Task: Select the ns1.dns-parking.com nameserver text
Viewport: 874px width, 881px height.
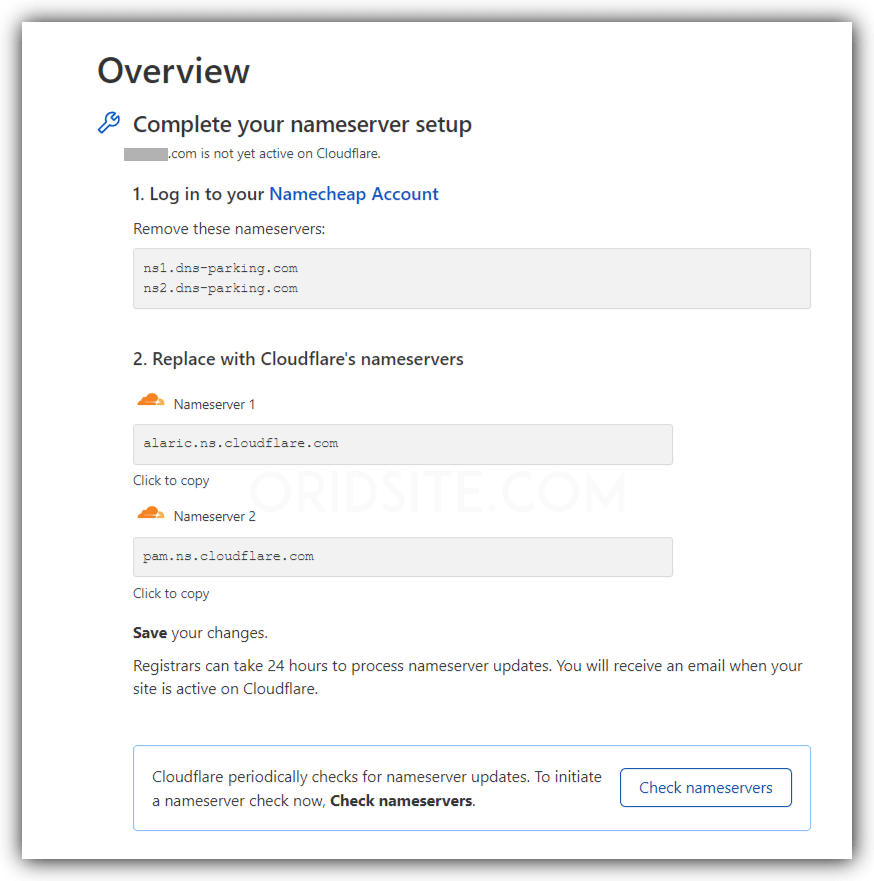Action: (220, 268)
